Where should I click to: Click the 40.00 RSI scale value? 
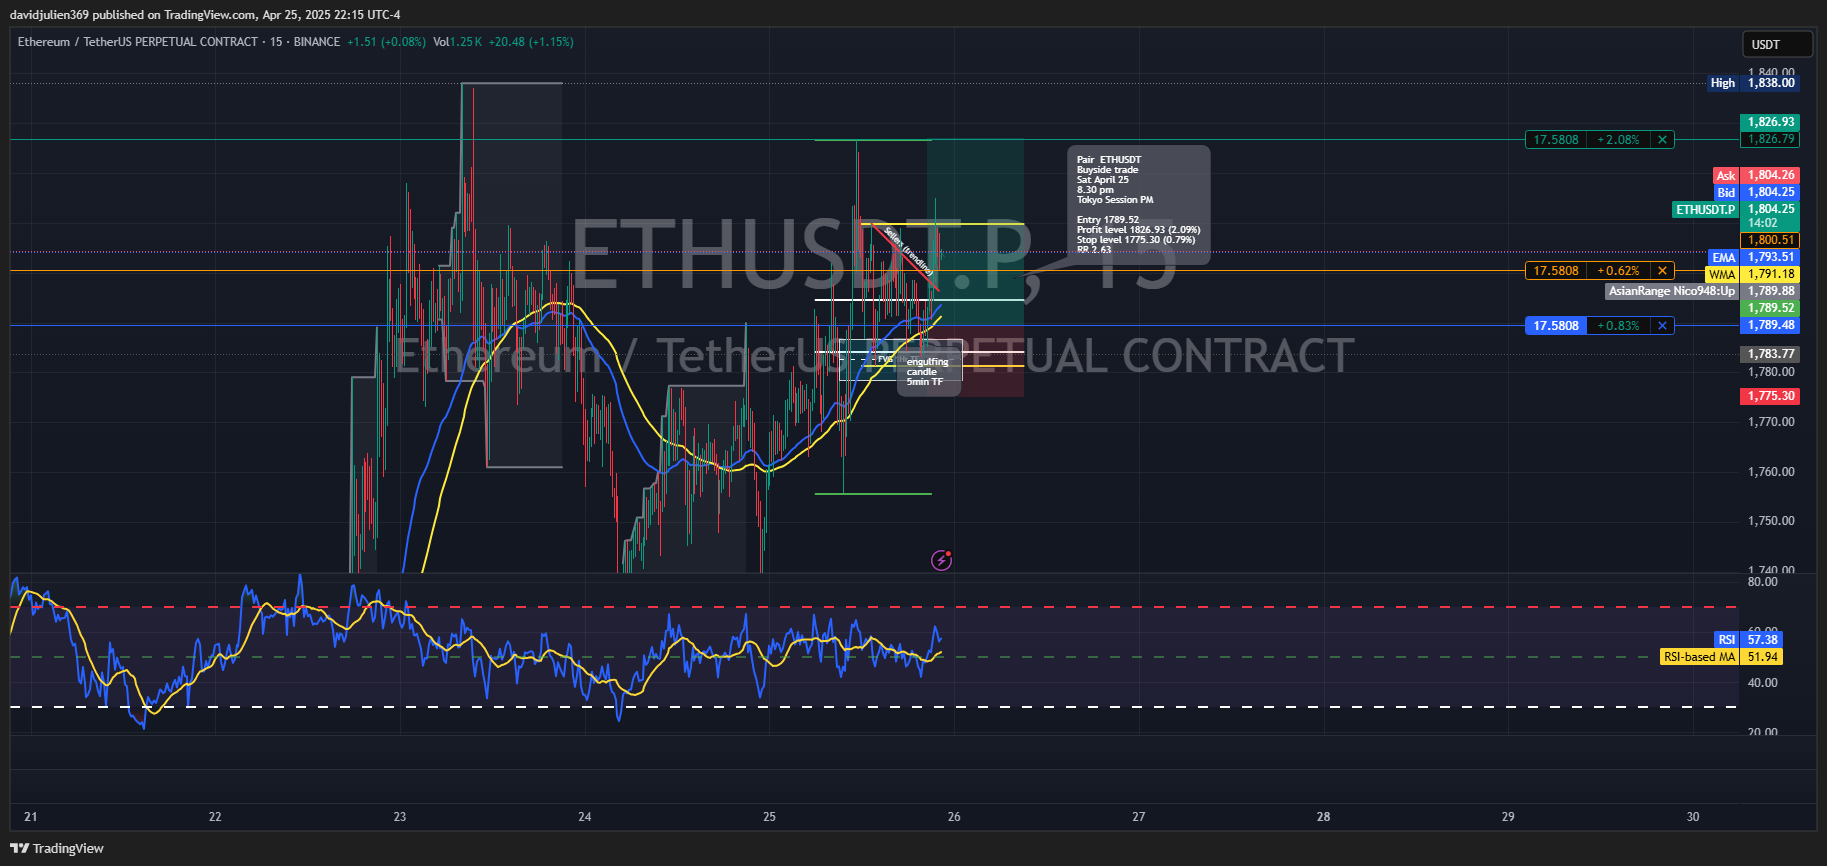tap(1762, 683)
